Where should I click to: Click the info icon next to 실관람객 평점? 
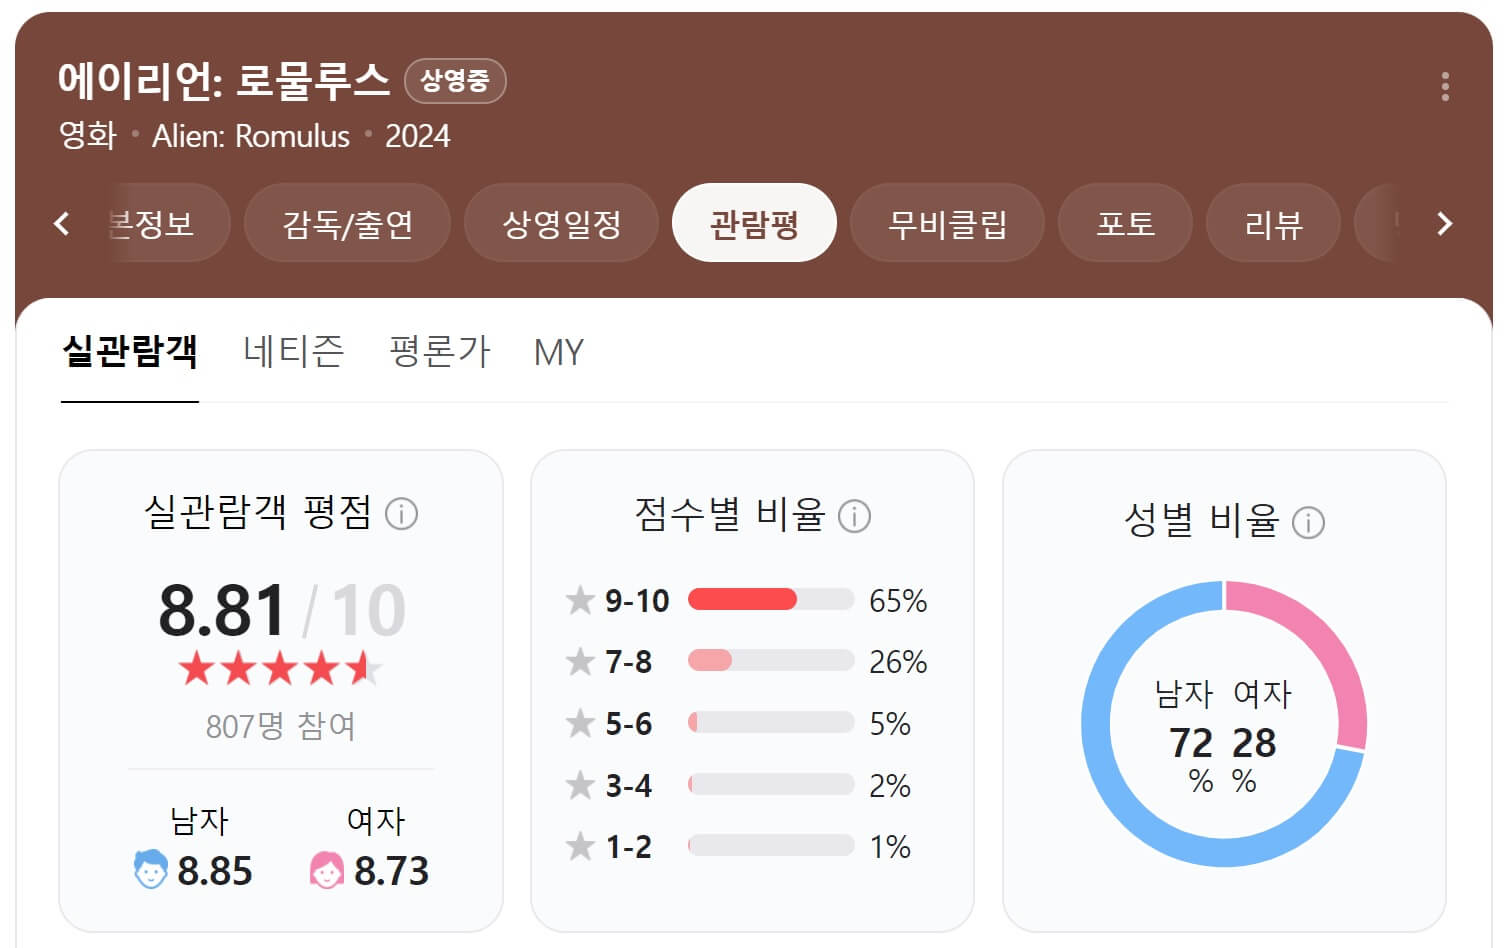click(403, 513)
